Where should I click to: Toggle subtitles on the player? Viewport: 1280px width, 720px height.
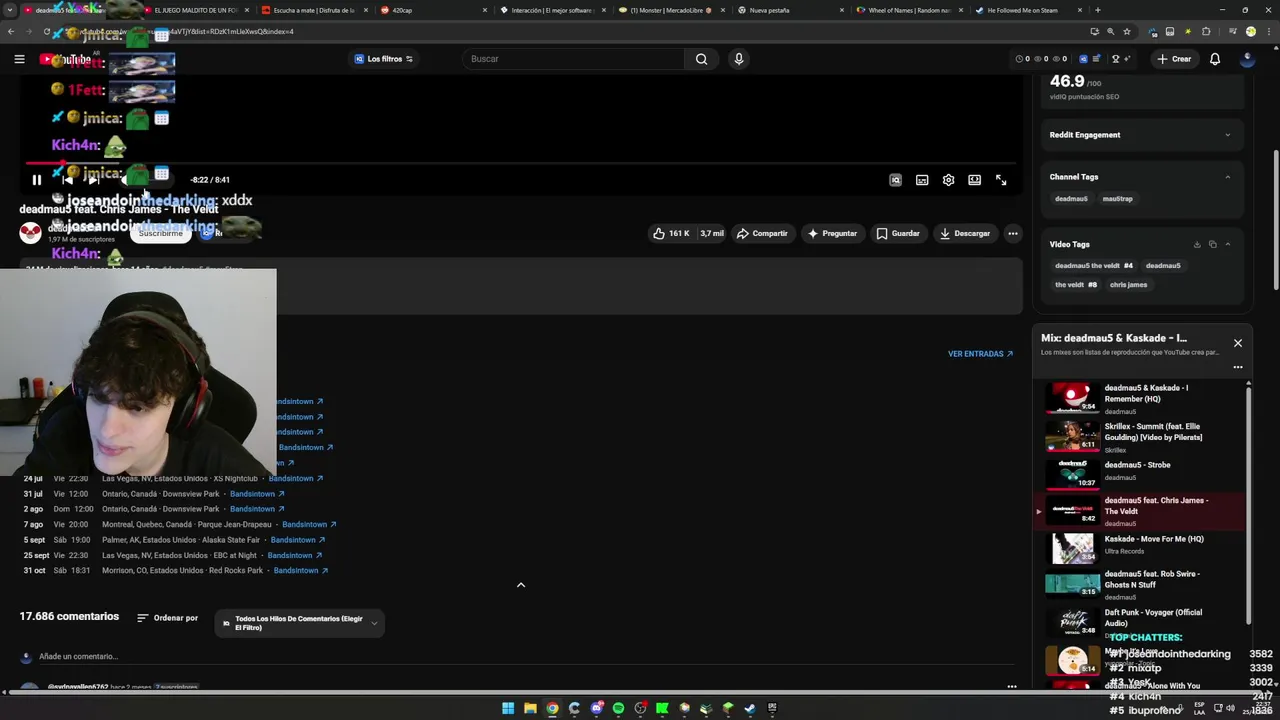922,180
